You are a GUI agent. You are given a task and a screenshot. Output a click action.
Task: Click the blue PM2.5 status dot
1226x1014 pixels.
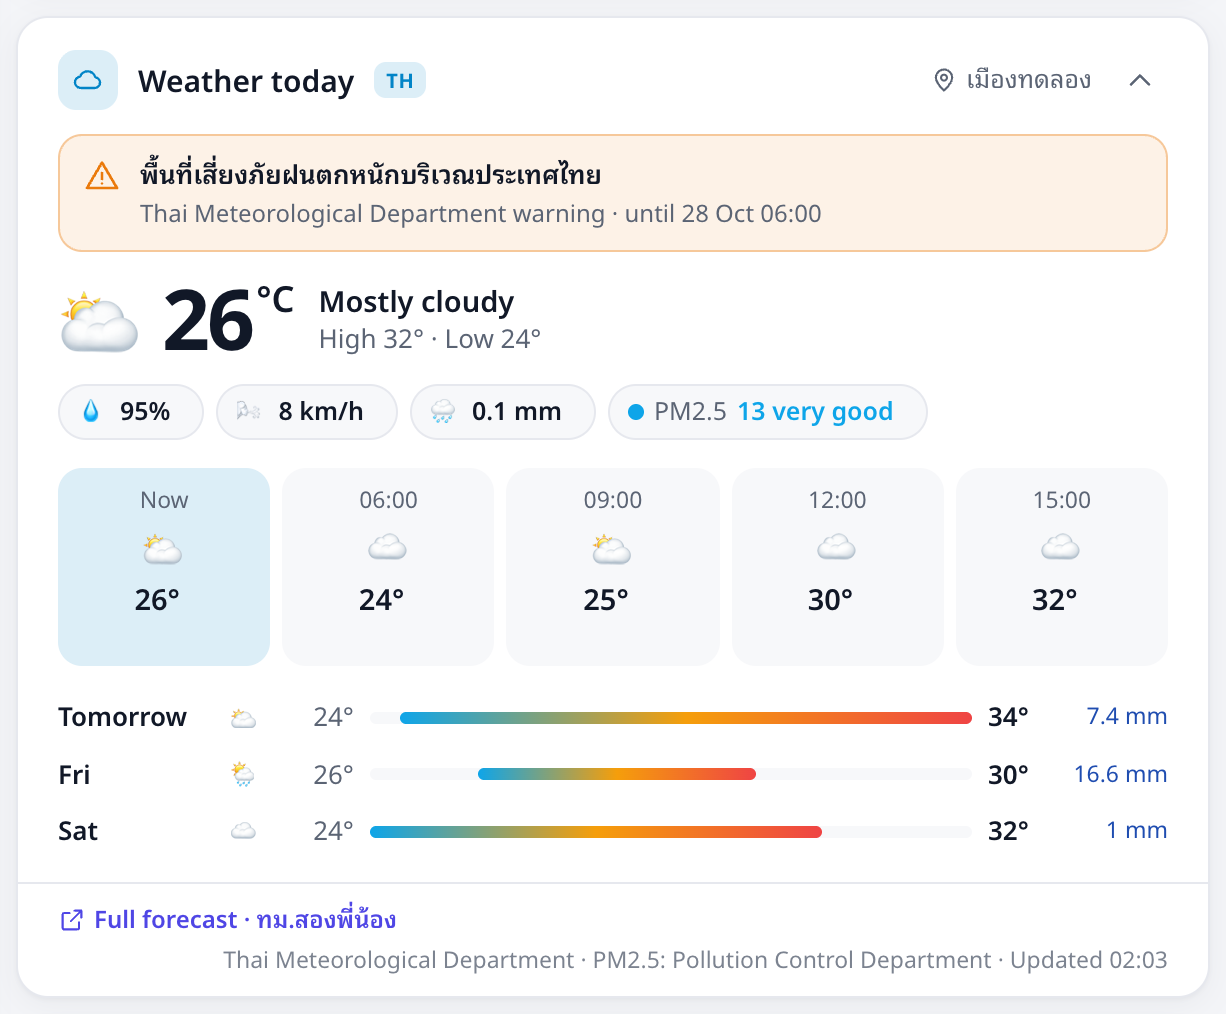635,412
